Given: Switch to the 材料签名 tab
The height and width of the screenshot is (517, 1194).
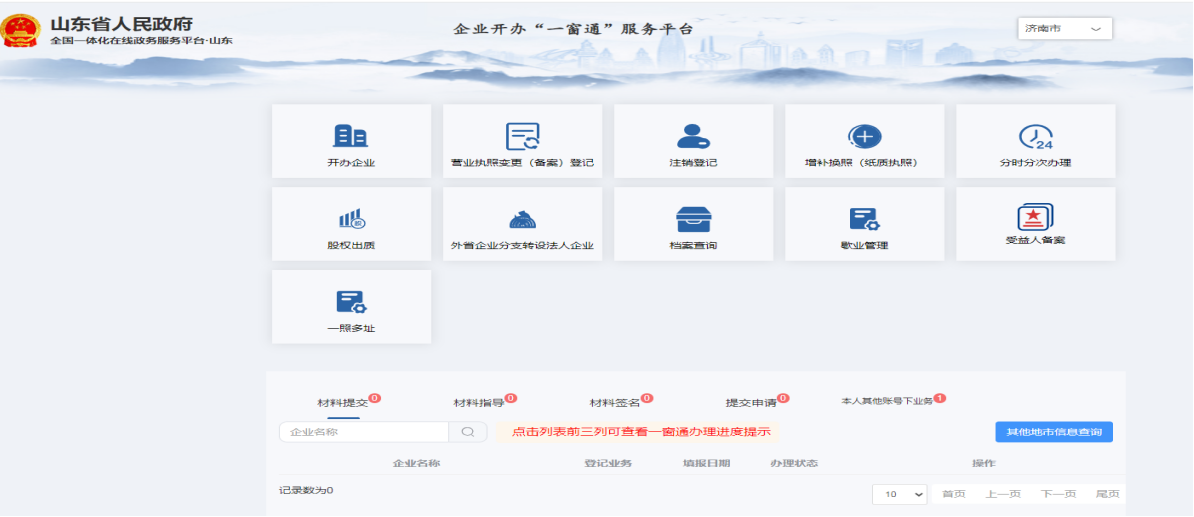Looking at the screenshot, I should tap(616, 403).
